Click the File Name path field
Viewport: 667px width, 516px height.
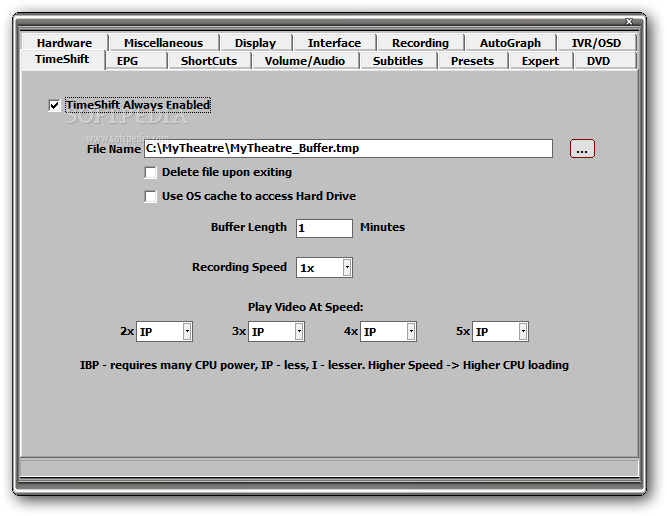348,148
